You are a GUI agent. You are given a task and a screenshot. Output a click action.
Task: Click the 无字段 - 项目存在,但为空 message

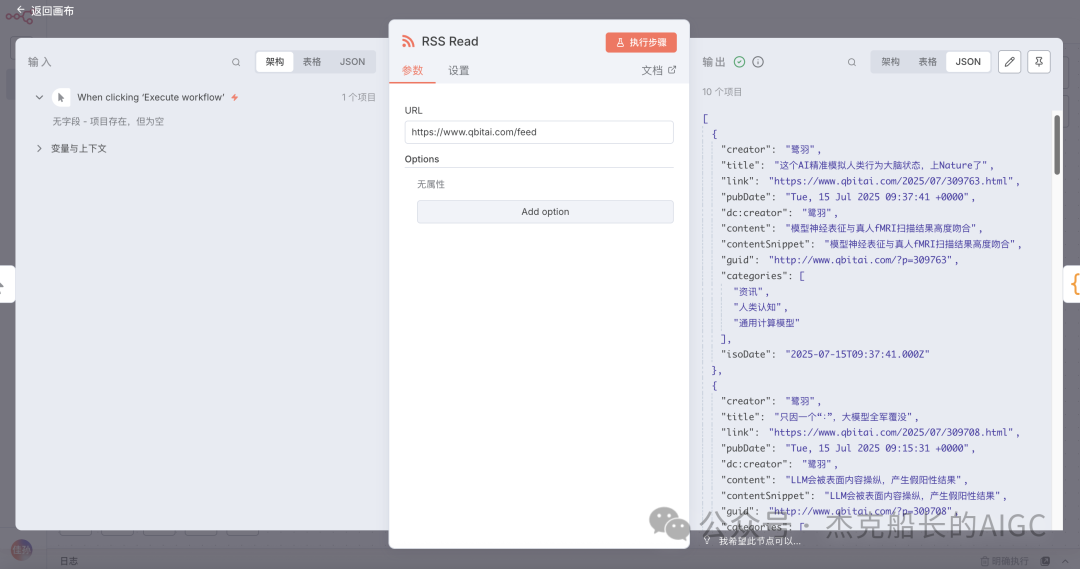(108, 121)
